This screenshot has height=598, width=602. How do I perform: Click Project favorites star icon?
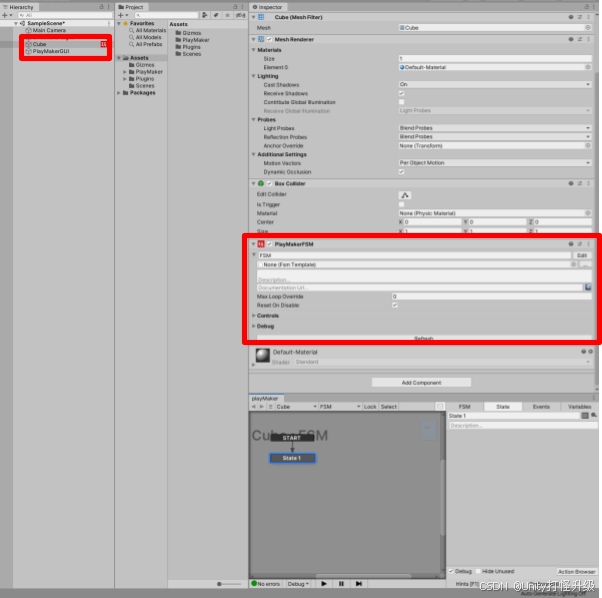tap(228, 15)
